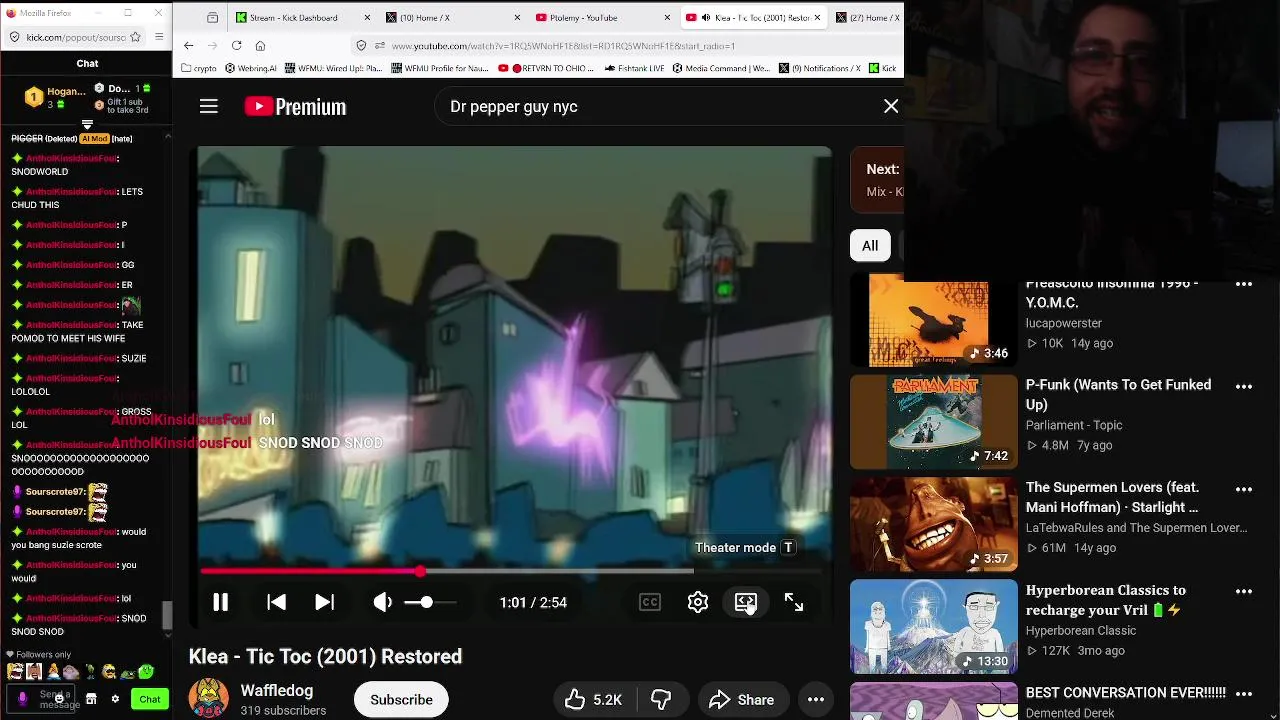
Task: Toggle Theater mode
Action: click(x=746, y=602)
